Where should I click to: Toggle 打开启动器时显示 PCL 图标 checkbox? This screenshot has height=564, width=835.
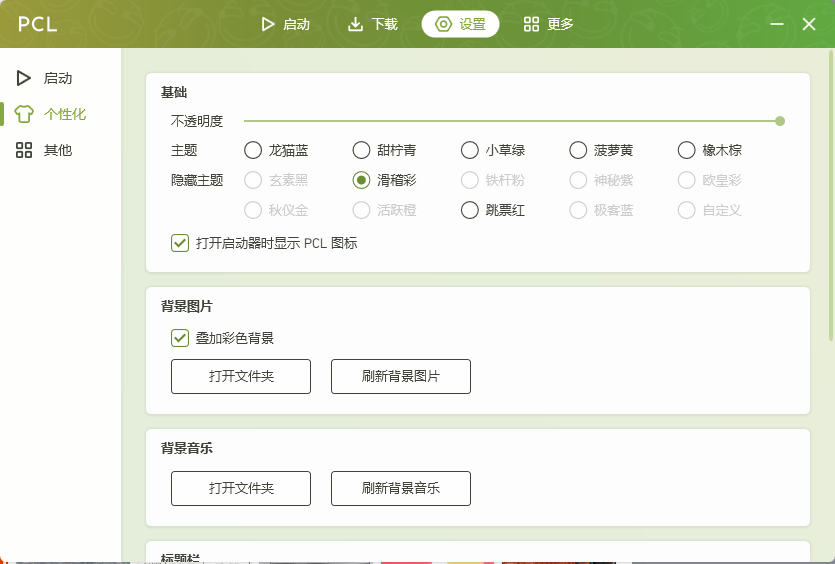tap(180, 243)
